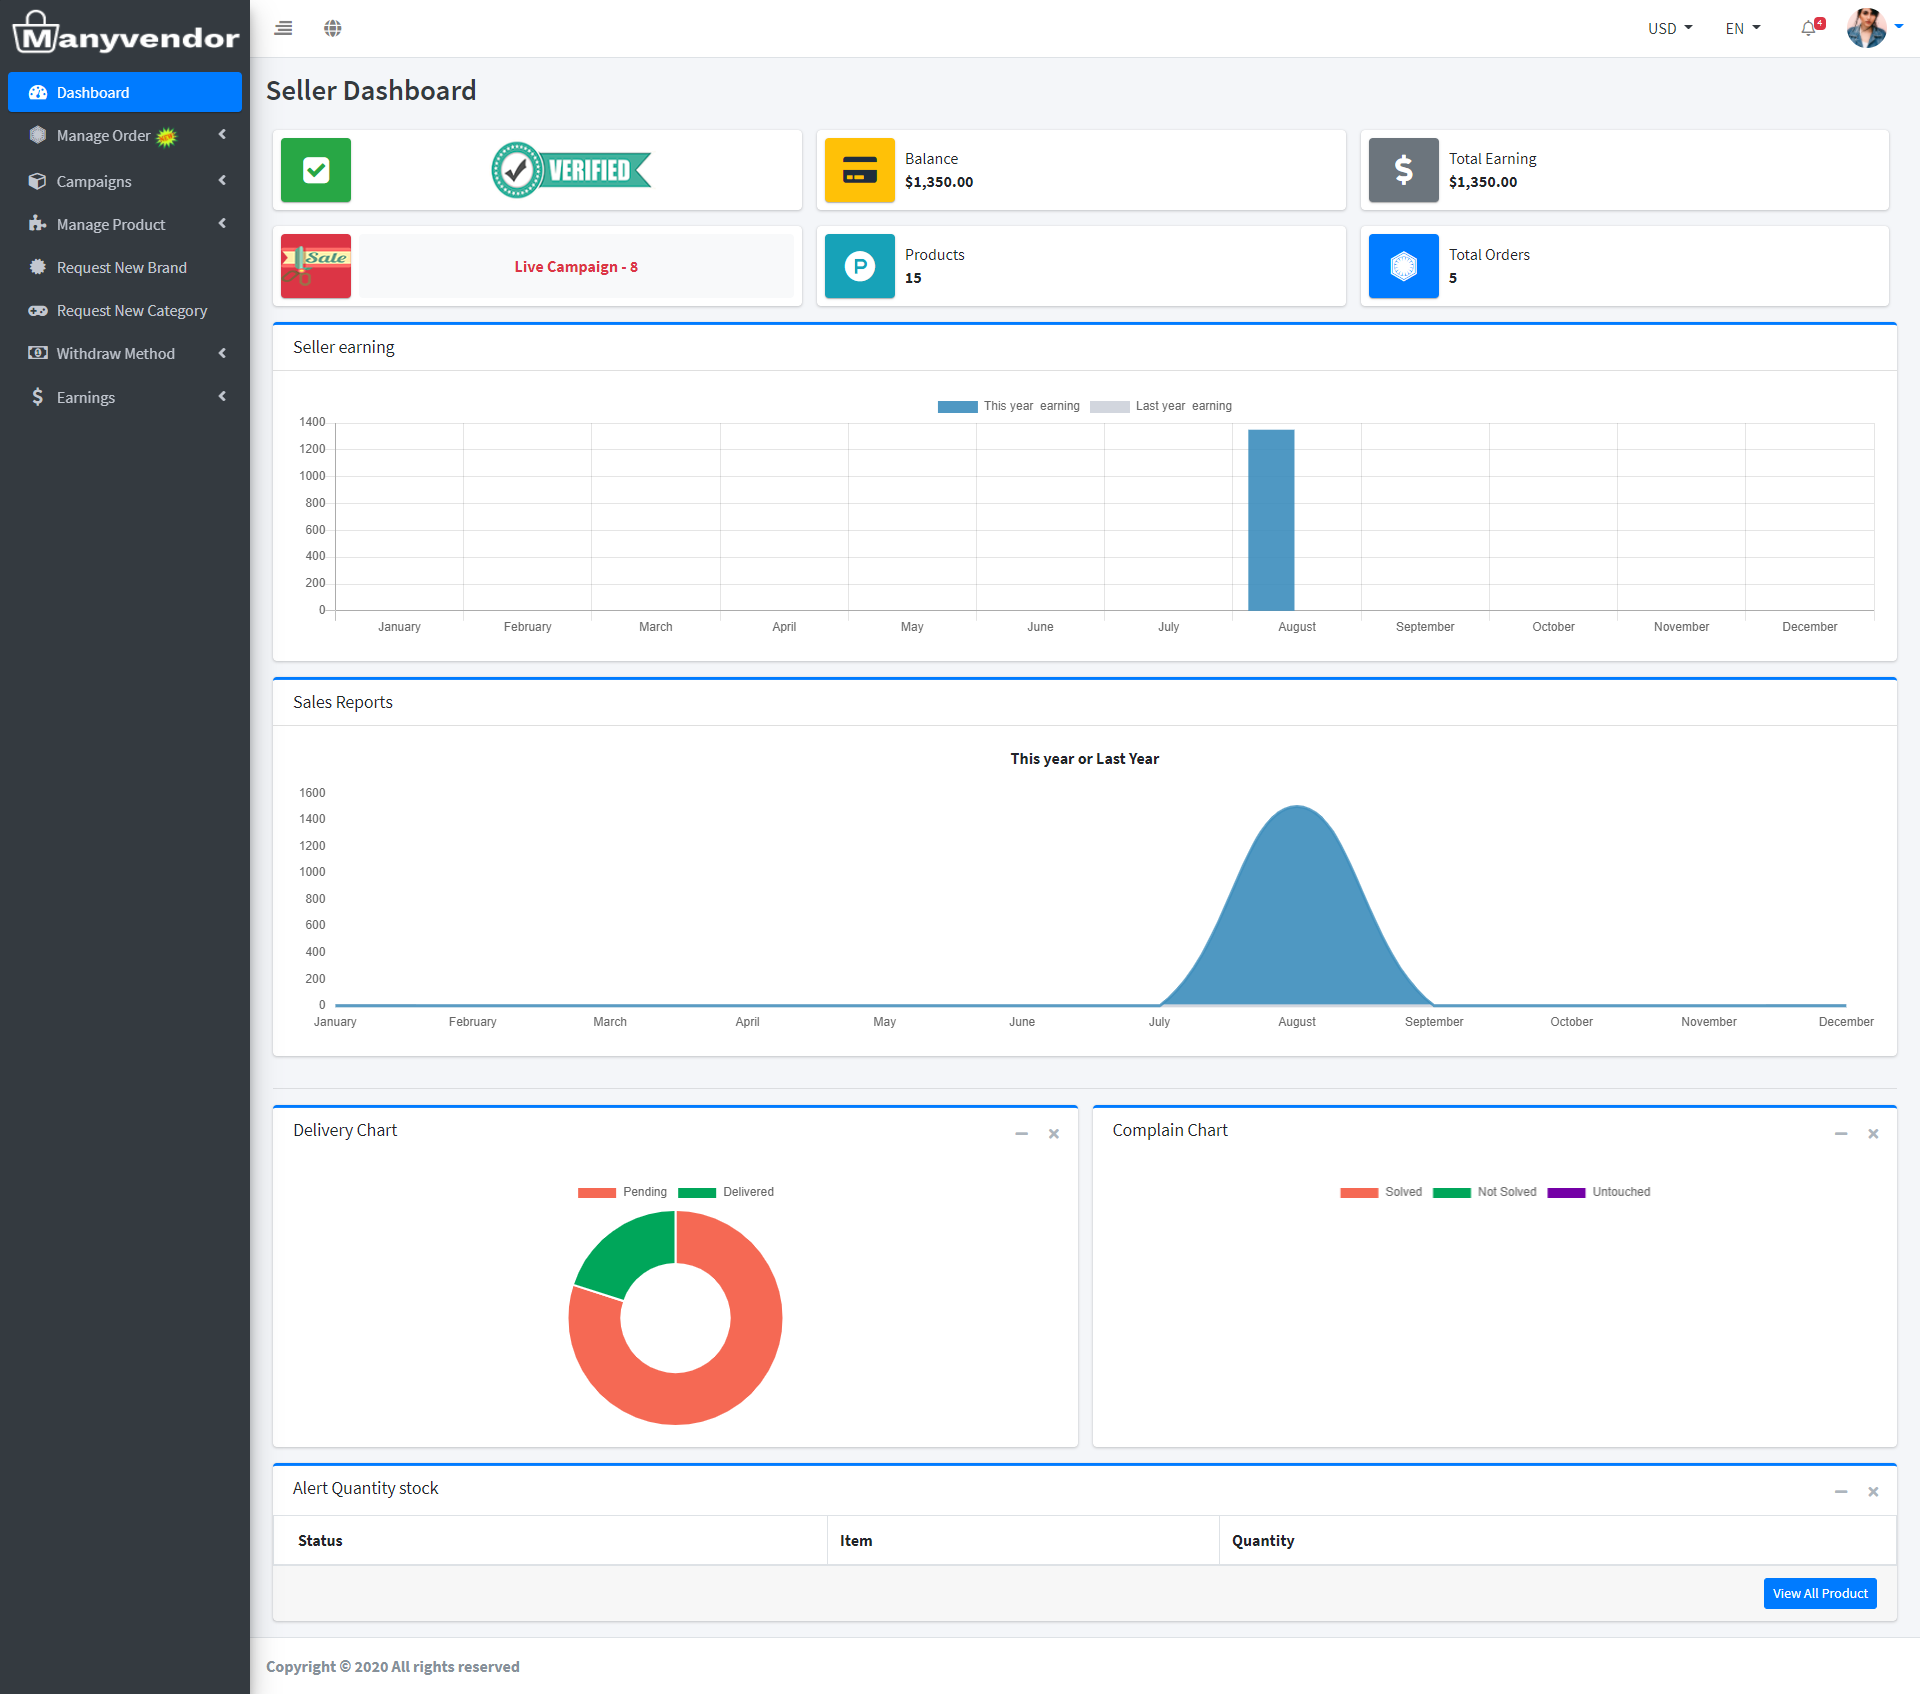Open Request New Brand menu item
Image resolution: width=1920 pixels, height=1694 pixels.
tap(125, 267)
